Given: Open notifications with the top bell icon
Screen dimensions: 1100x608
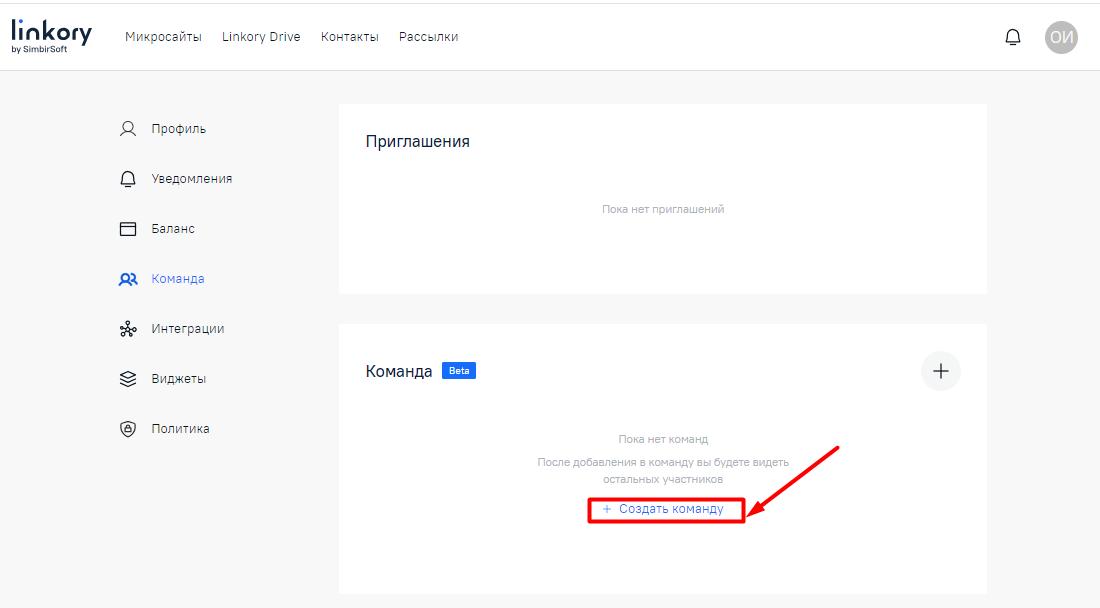Looking at the screenshot, I should point(1014,36).
